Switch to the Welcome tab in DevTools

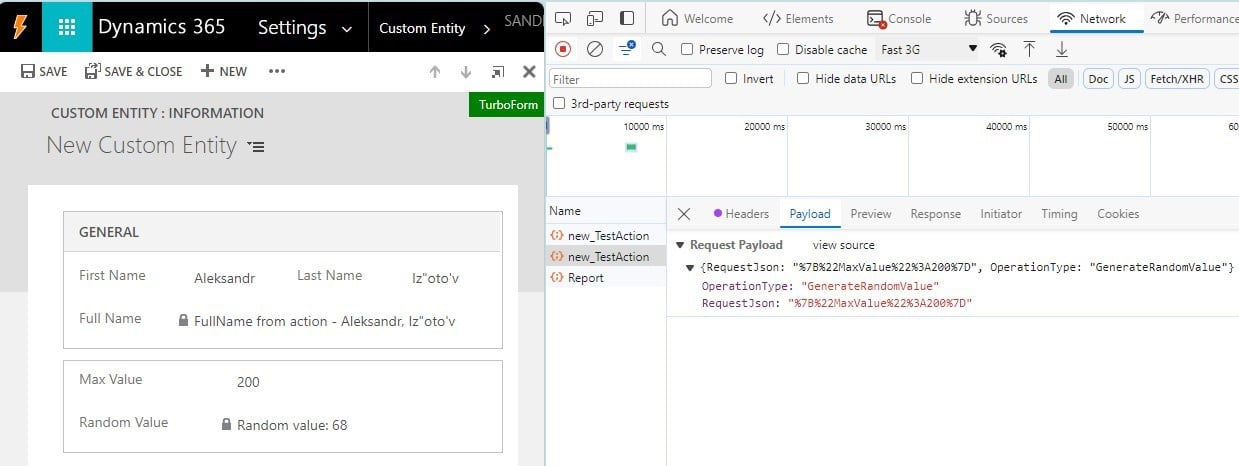coord(697,18)
